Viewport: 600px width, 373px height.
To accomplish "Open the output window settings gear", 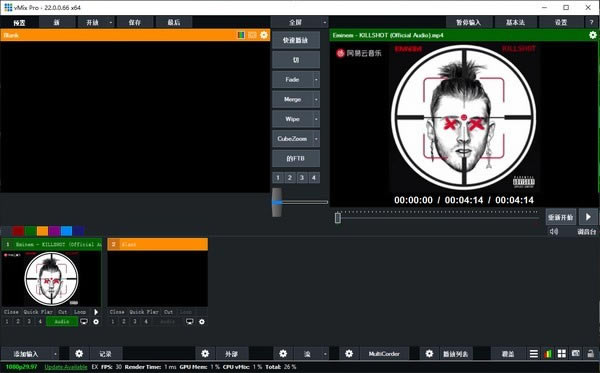I will (593, 35).
